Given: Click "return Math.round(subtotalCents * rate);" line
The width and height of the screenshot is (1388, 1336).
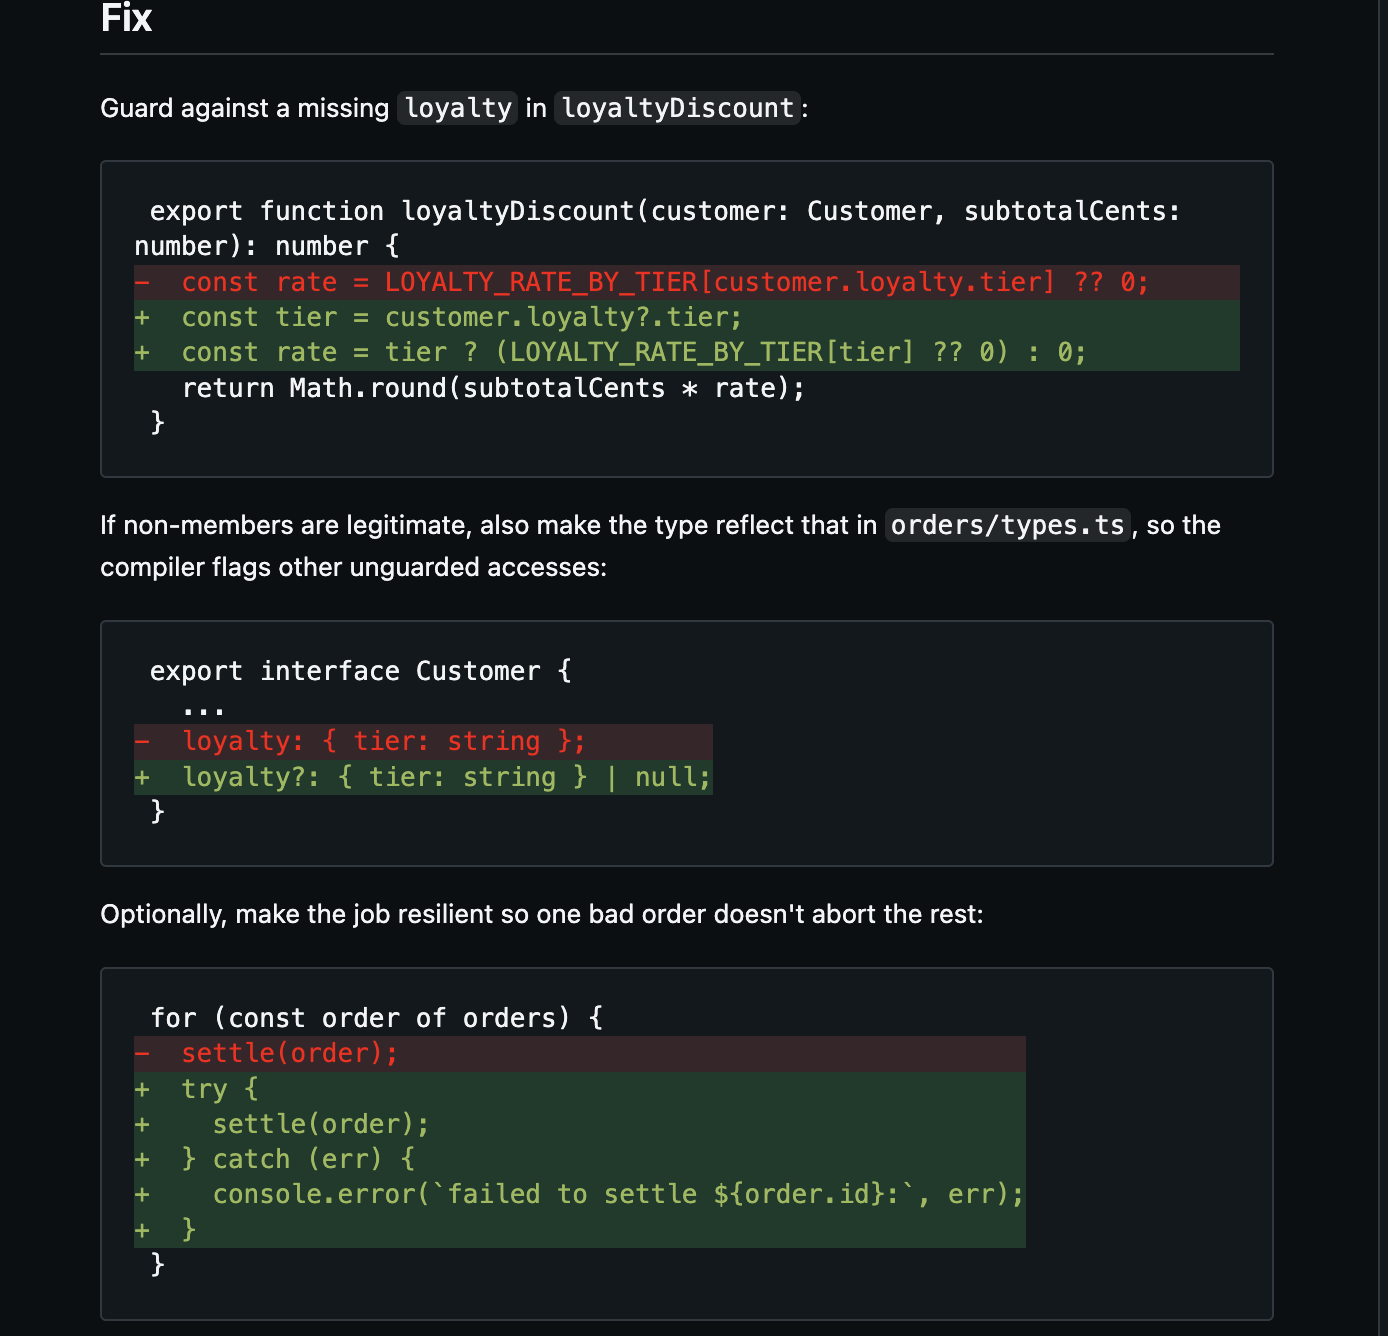Looking at the screenshot, I should 493,388.
